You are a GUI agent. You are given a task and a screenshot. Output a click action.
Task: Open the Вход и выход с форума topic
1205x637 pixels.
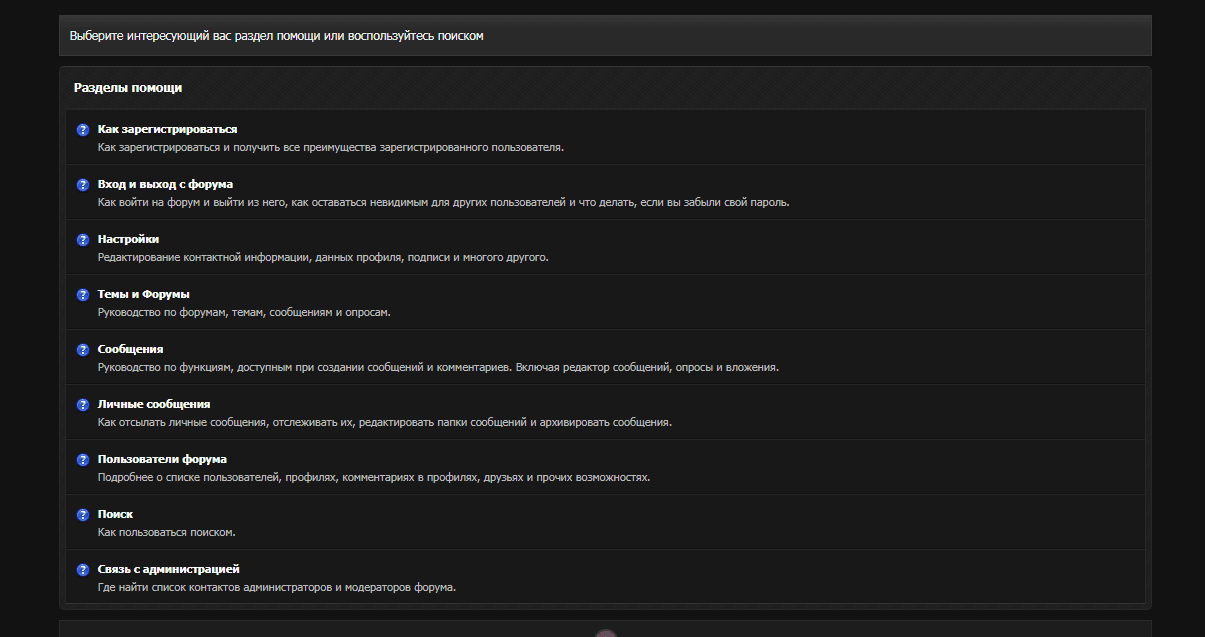click(165, 184)
